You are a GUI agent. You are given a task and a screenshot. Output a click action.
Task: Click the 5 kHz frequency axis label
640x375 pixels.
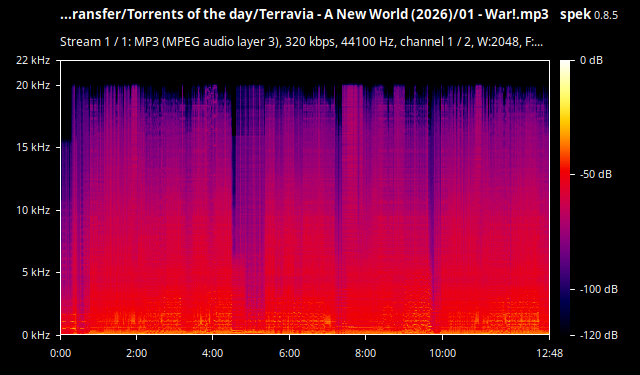pyautogui.click(x=36, y=272)
